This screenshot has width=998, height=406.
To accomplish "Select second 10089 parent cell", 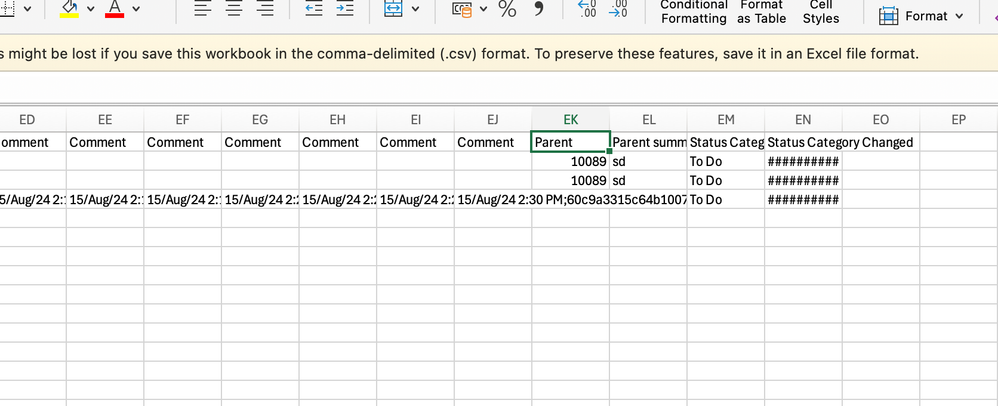I will click(x=571, y=180).
